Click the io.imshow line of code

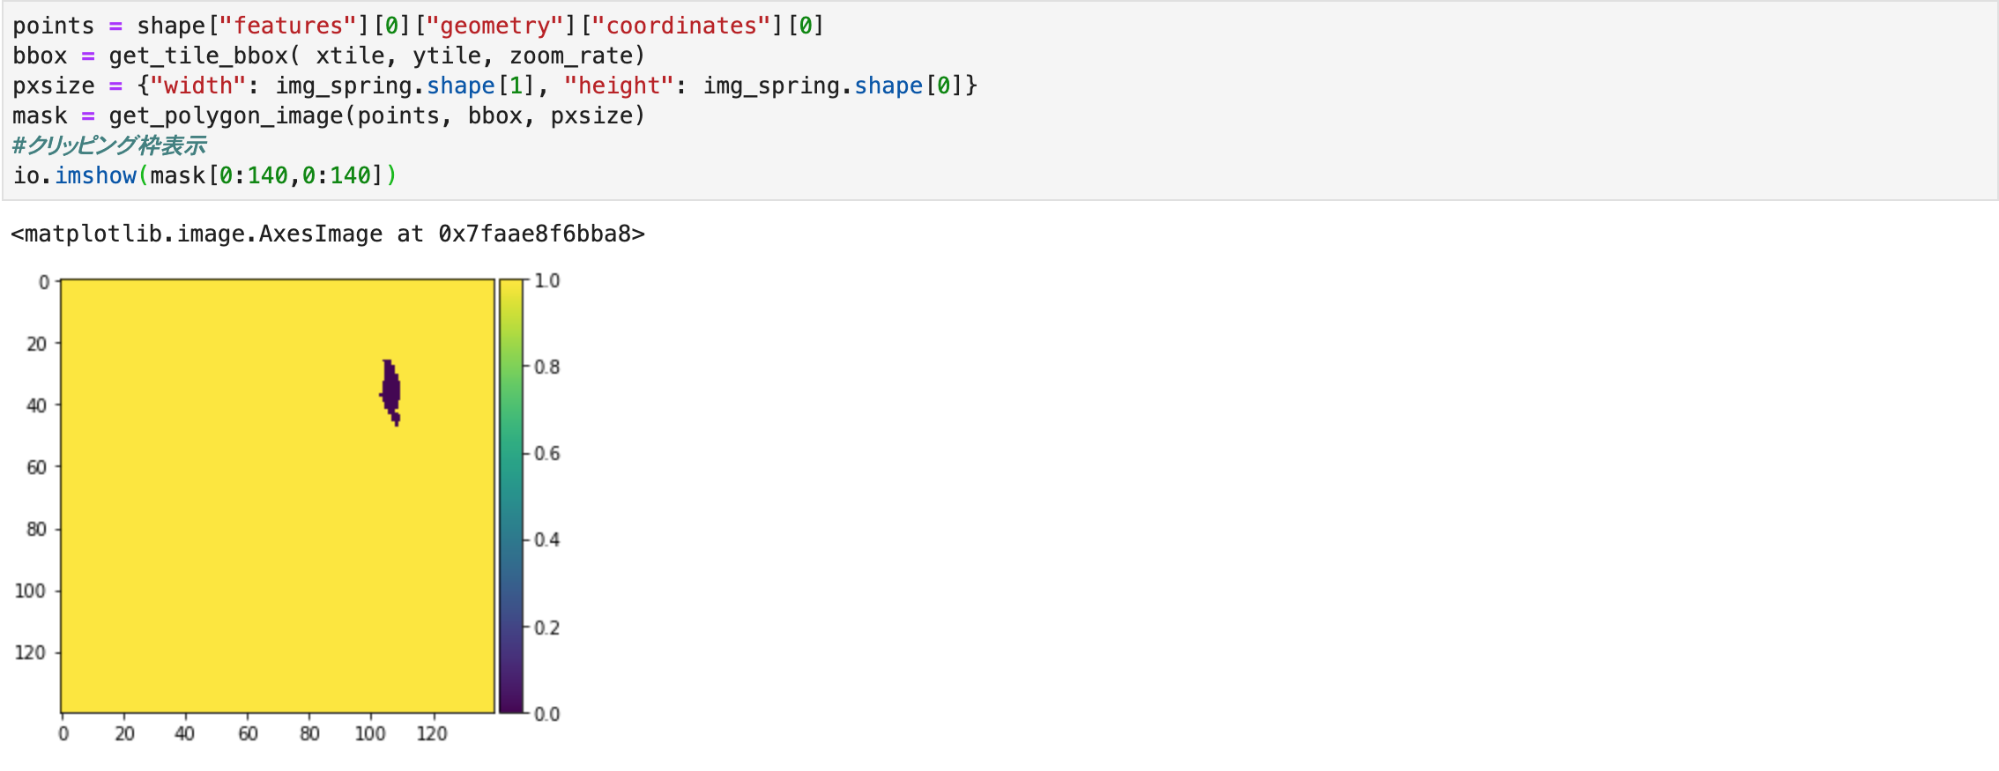(205, 176)
